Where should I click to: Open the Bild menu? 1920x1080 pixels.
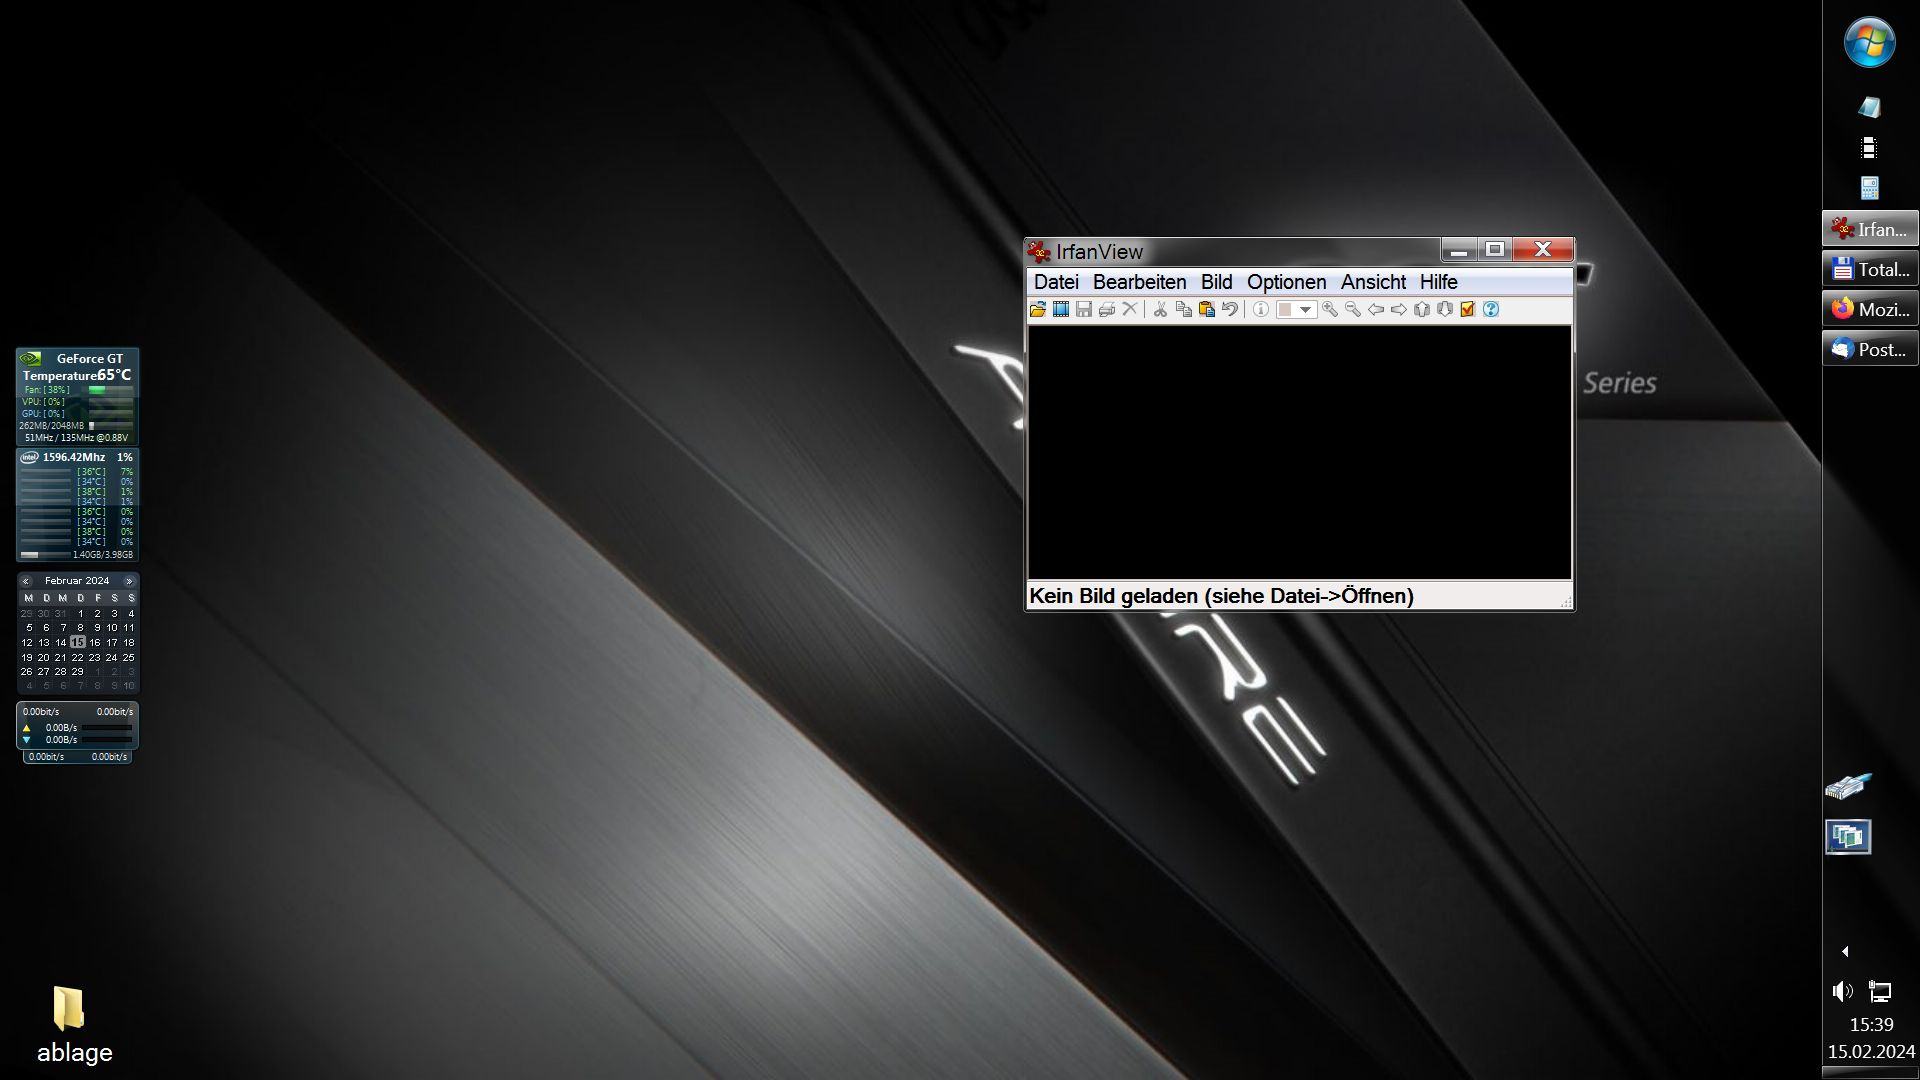click(x=1216, y=282)
